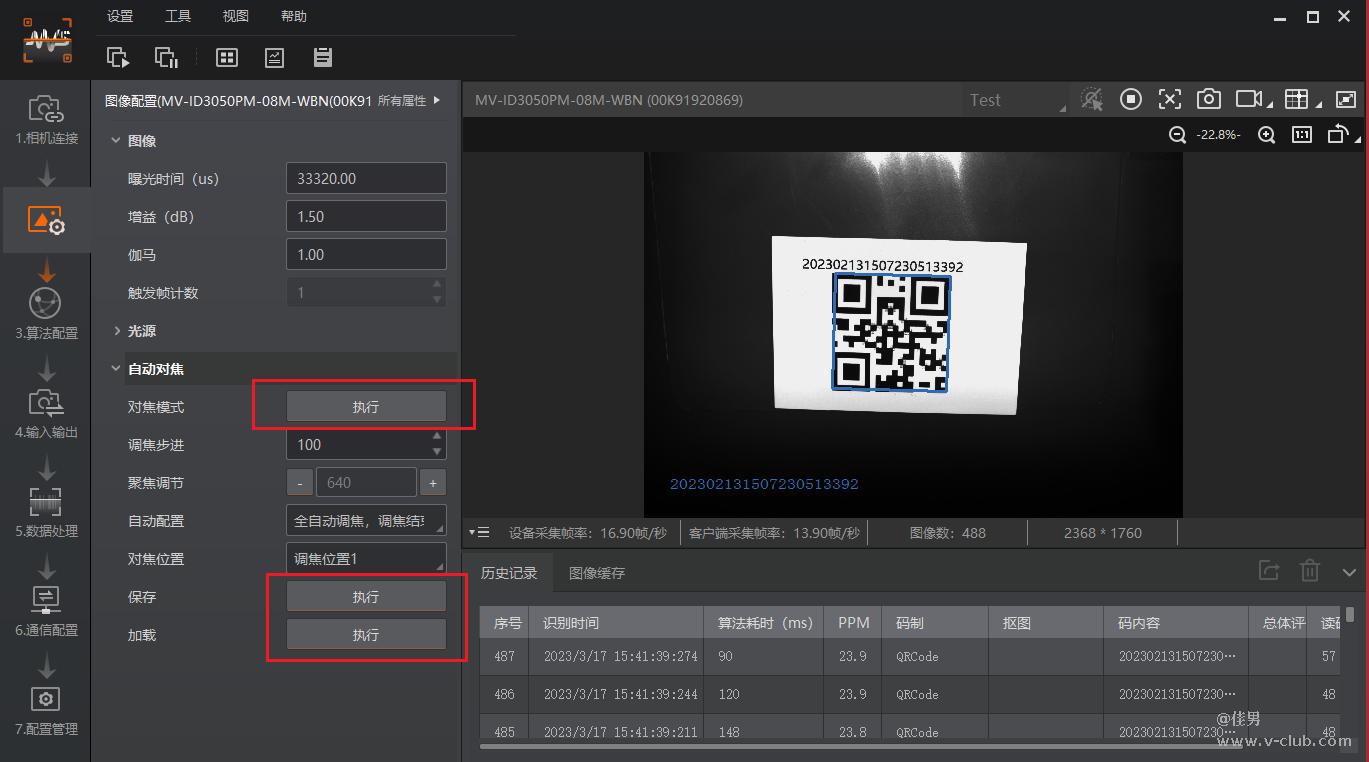Execute the 对焦模式 button
This screenshot has height=762, width=1369.
(x=366, y=407)
